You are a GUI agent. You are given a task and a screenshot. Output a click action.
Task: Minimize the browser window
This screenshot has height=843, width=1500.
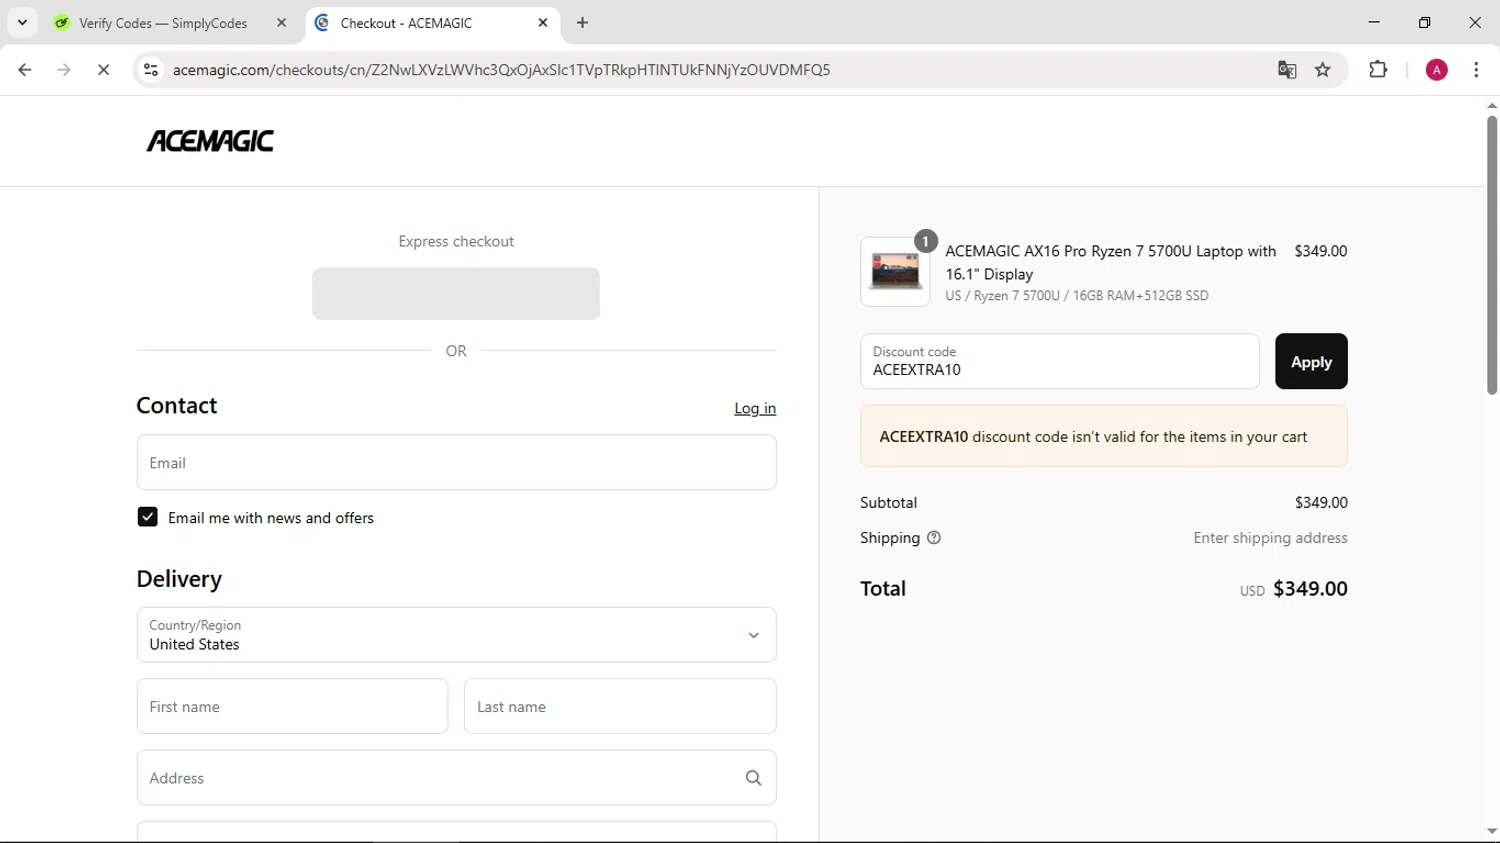click(1374, 22)
